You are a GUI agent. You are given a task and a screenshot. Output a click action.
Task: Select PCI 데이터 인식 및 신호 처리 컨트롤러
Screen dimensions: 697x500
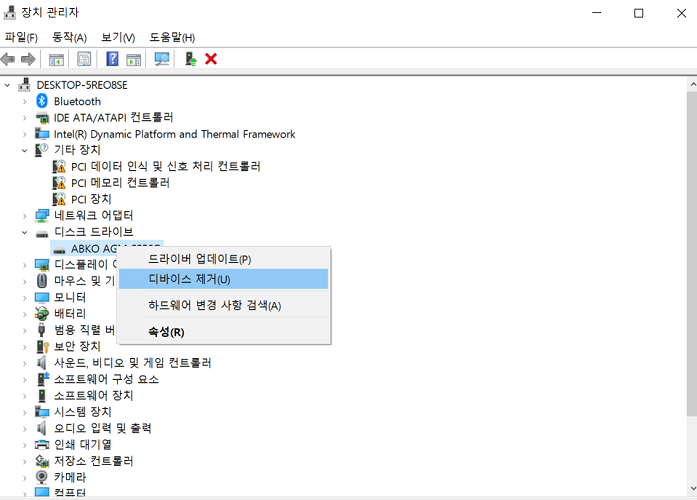pos(165,166)
